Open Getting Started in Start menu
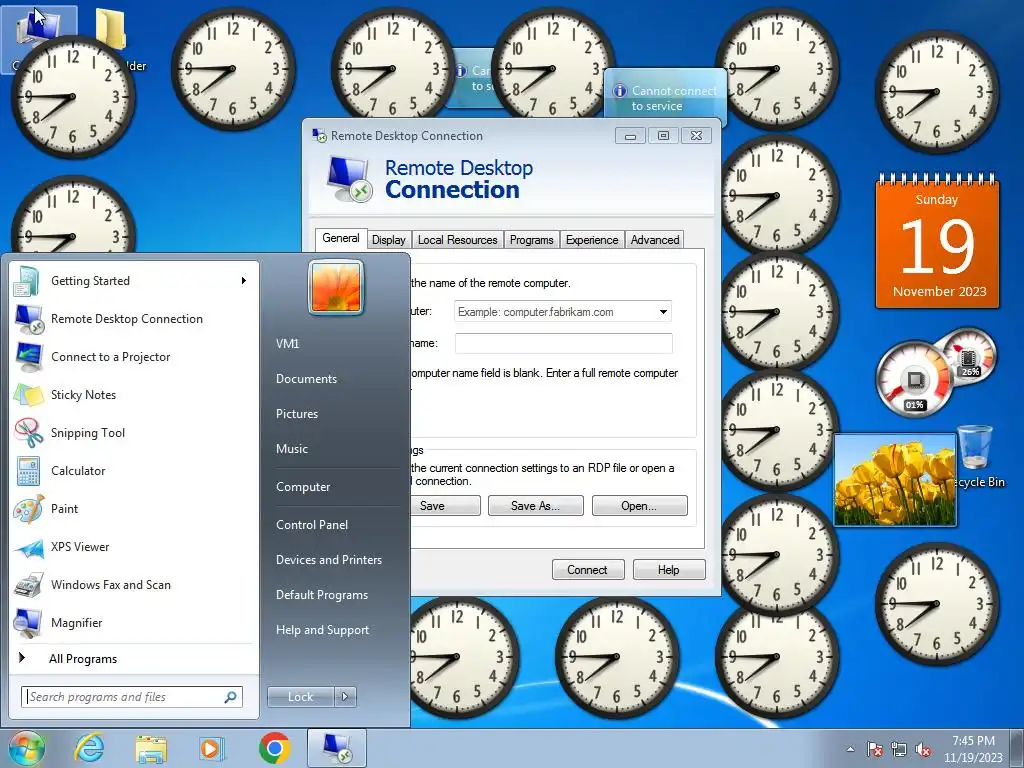 coord(131,281)
